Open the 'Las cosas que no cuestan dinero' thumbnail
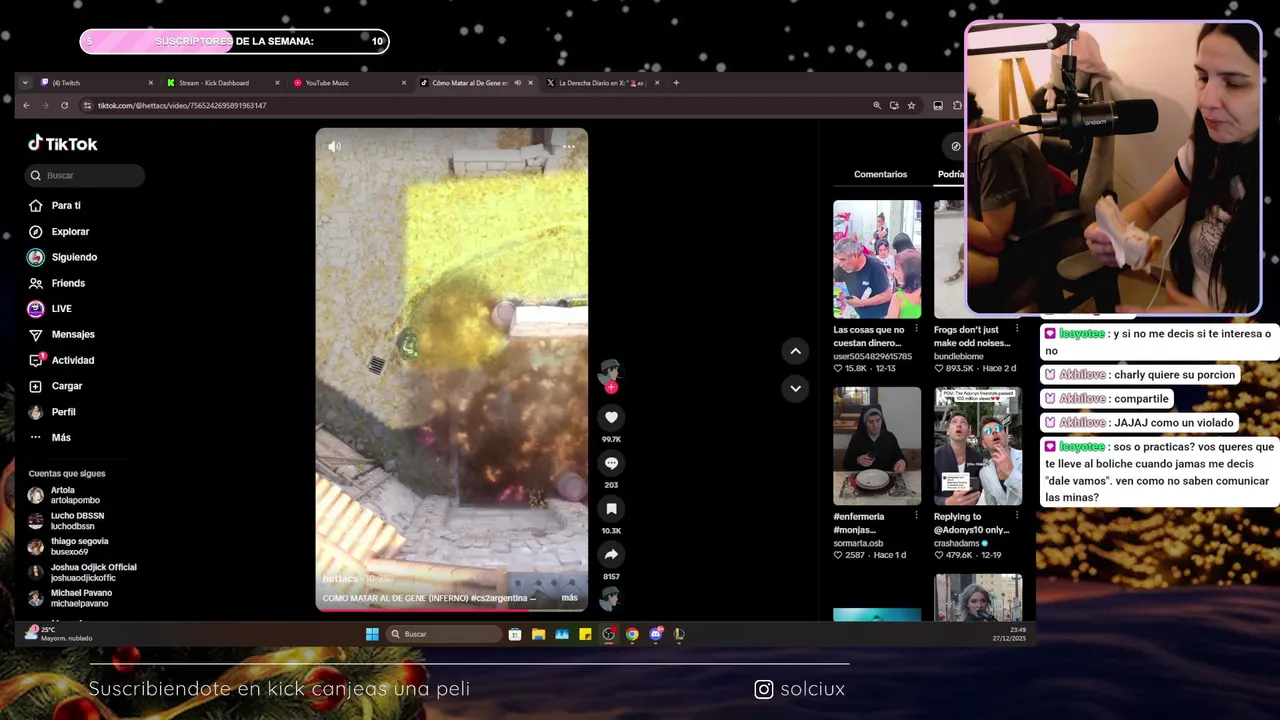 point(877,259)
